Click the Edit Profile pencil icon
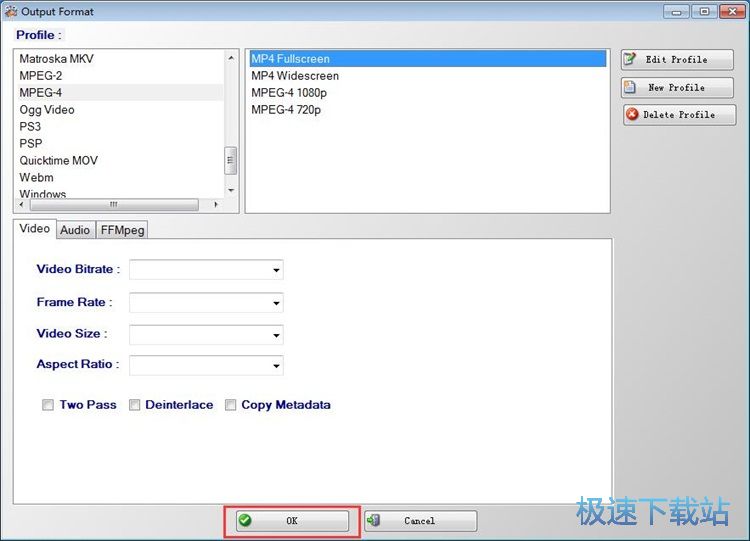Screen dimensions: 750x541 click(630, 59)
